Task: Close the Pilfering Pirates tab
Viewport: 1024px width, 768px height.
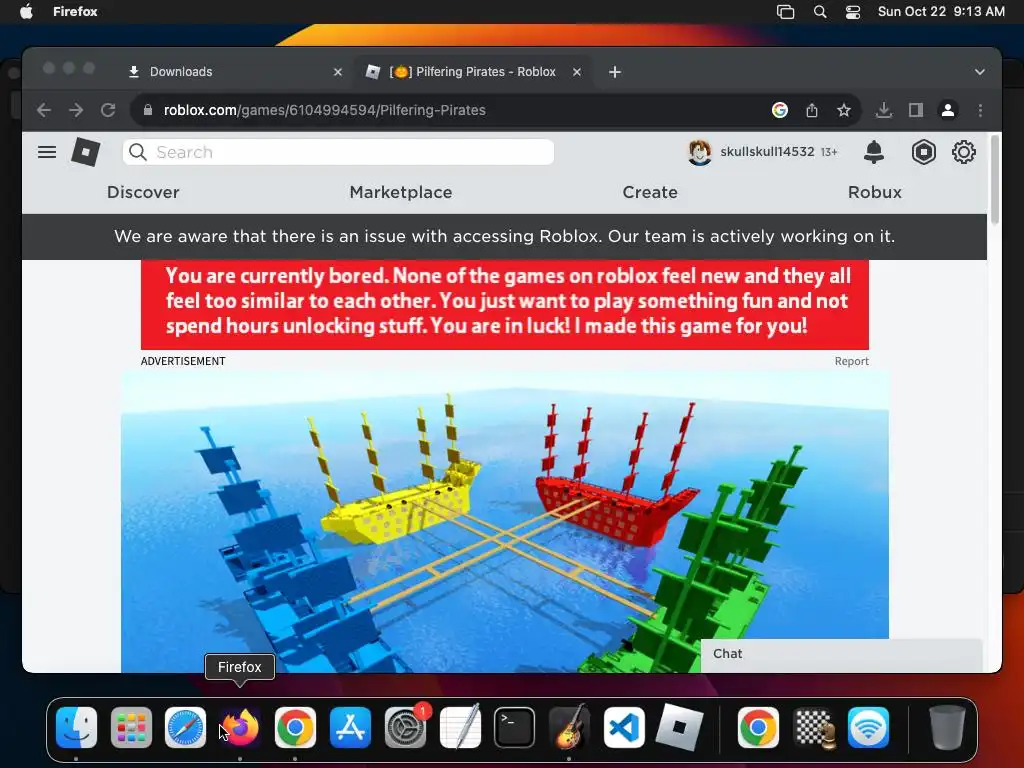Action: [x=577, y=72]
